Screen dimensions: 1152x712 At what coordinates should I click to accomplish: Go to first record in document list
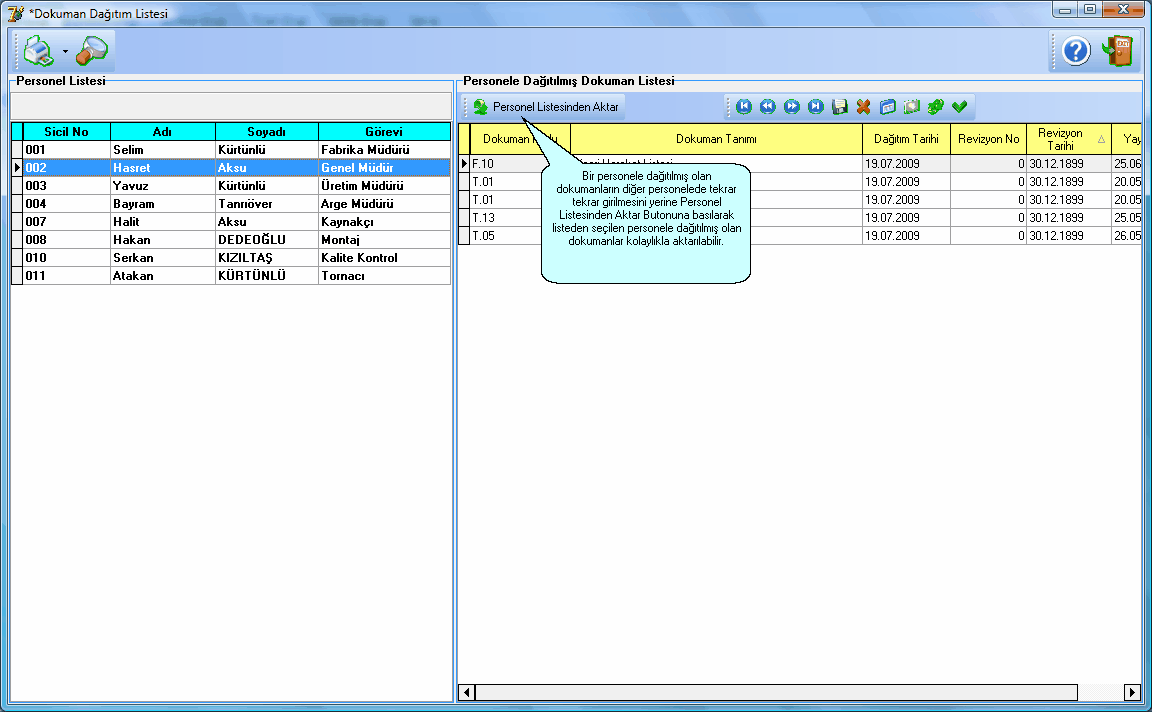pos(744,107)
